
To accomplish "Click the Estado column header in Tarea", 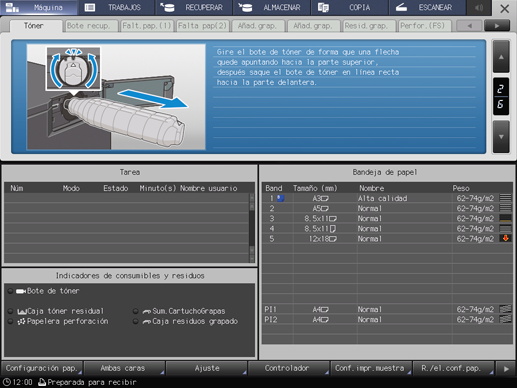I will (115, 188).
